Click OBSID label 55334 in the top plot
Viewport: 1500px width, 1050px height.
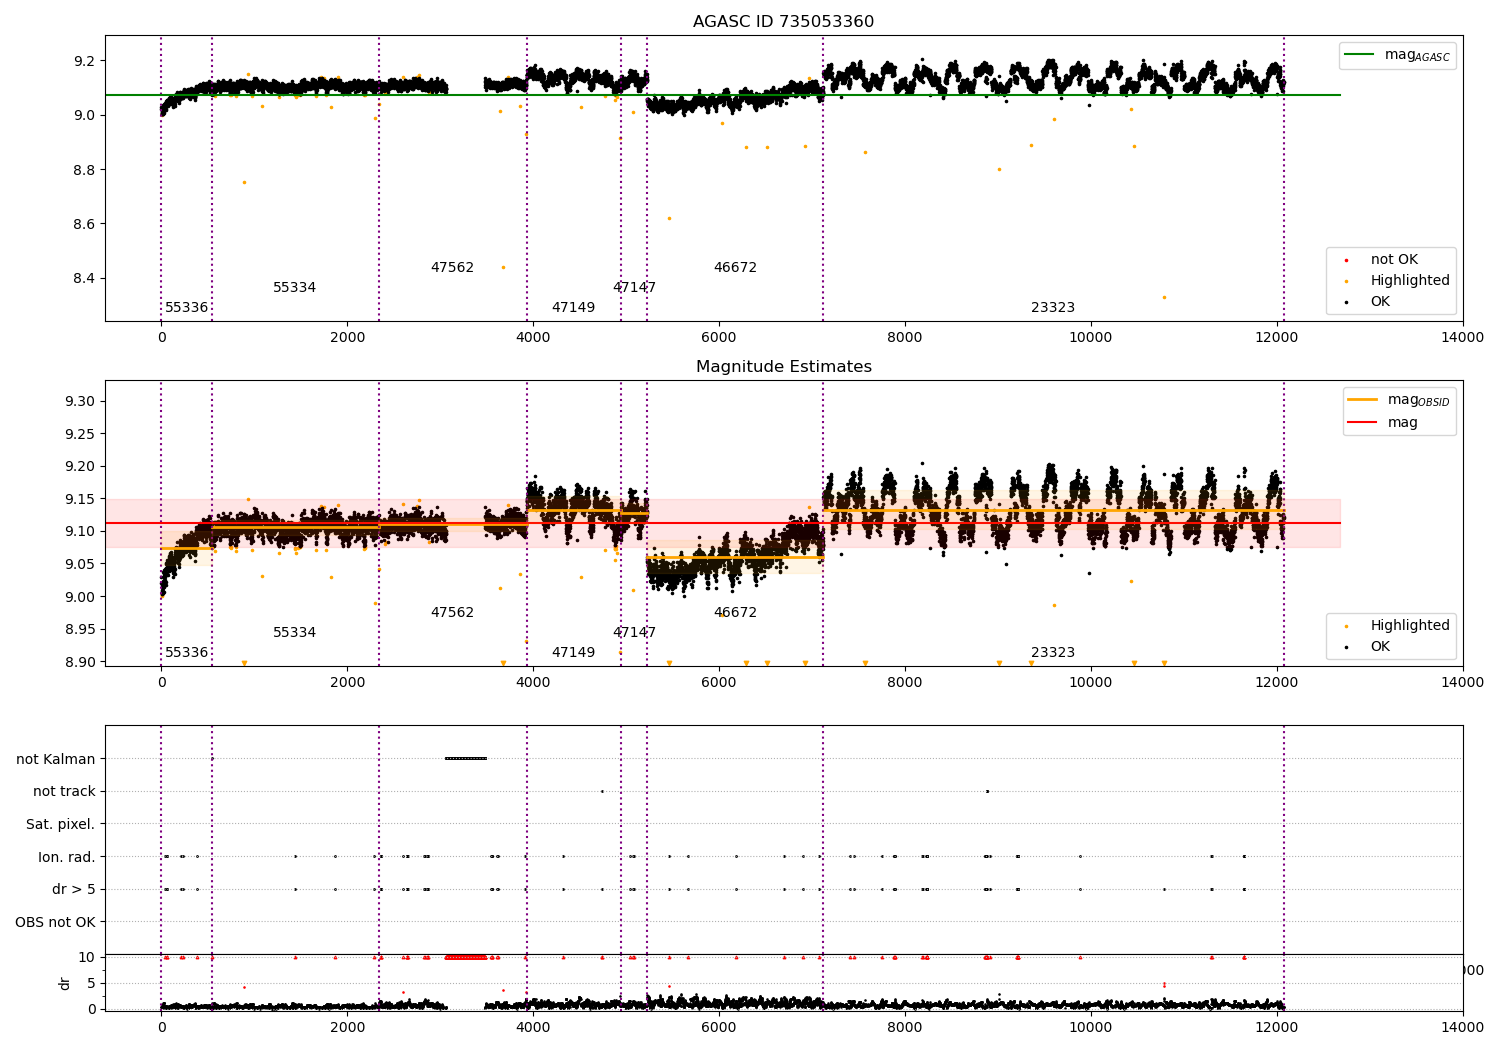(x=295, y=288)
